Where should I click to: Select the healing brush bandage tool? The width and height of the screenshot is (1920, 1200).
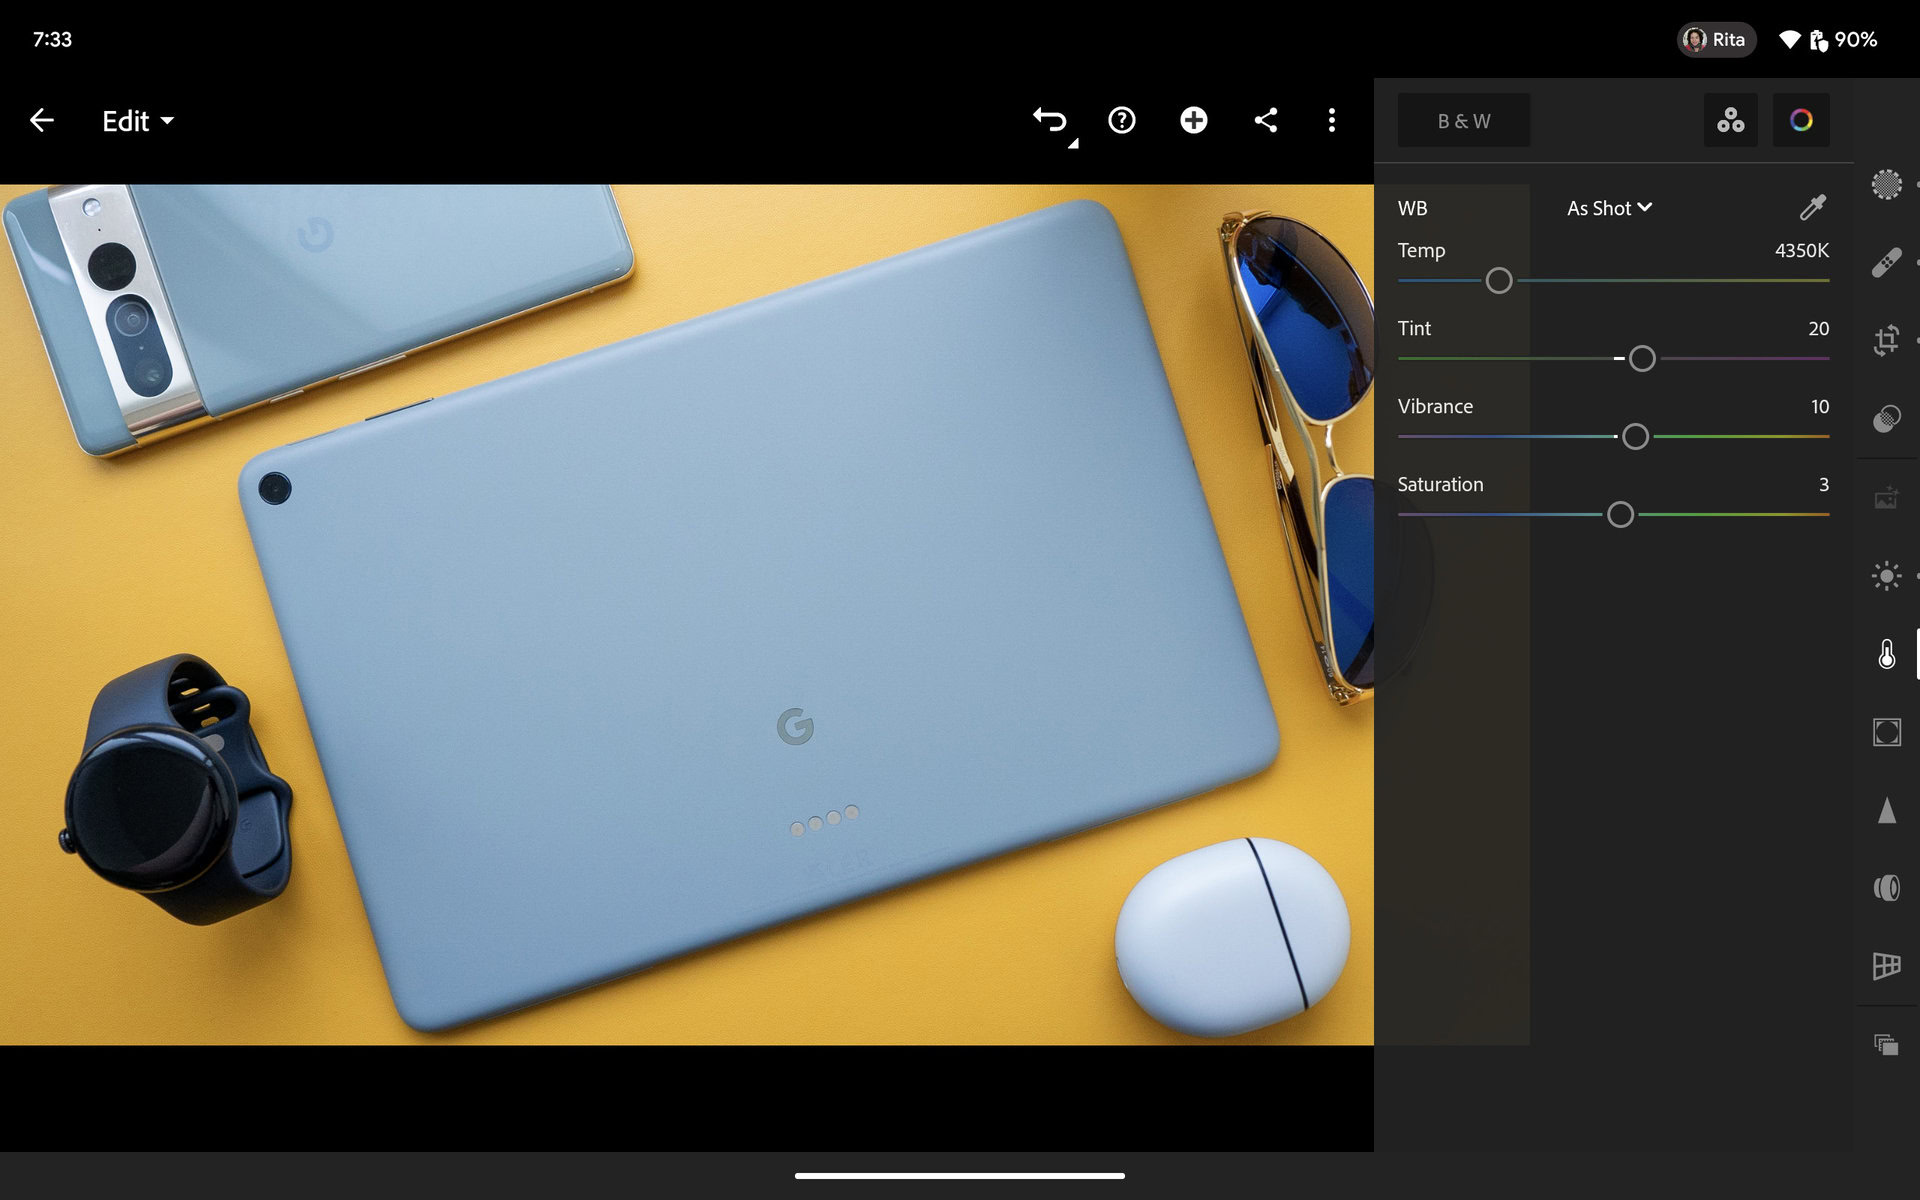coord(1886,263)
